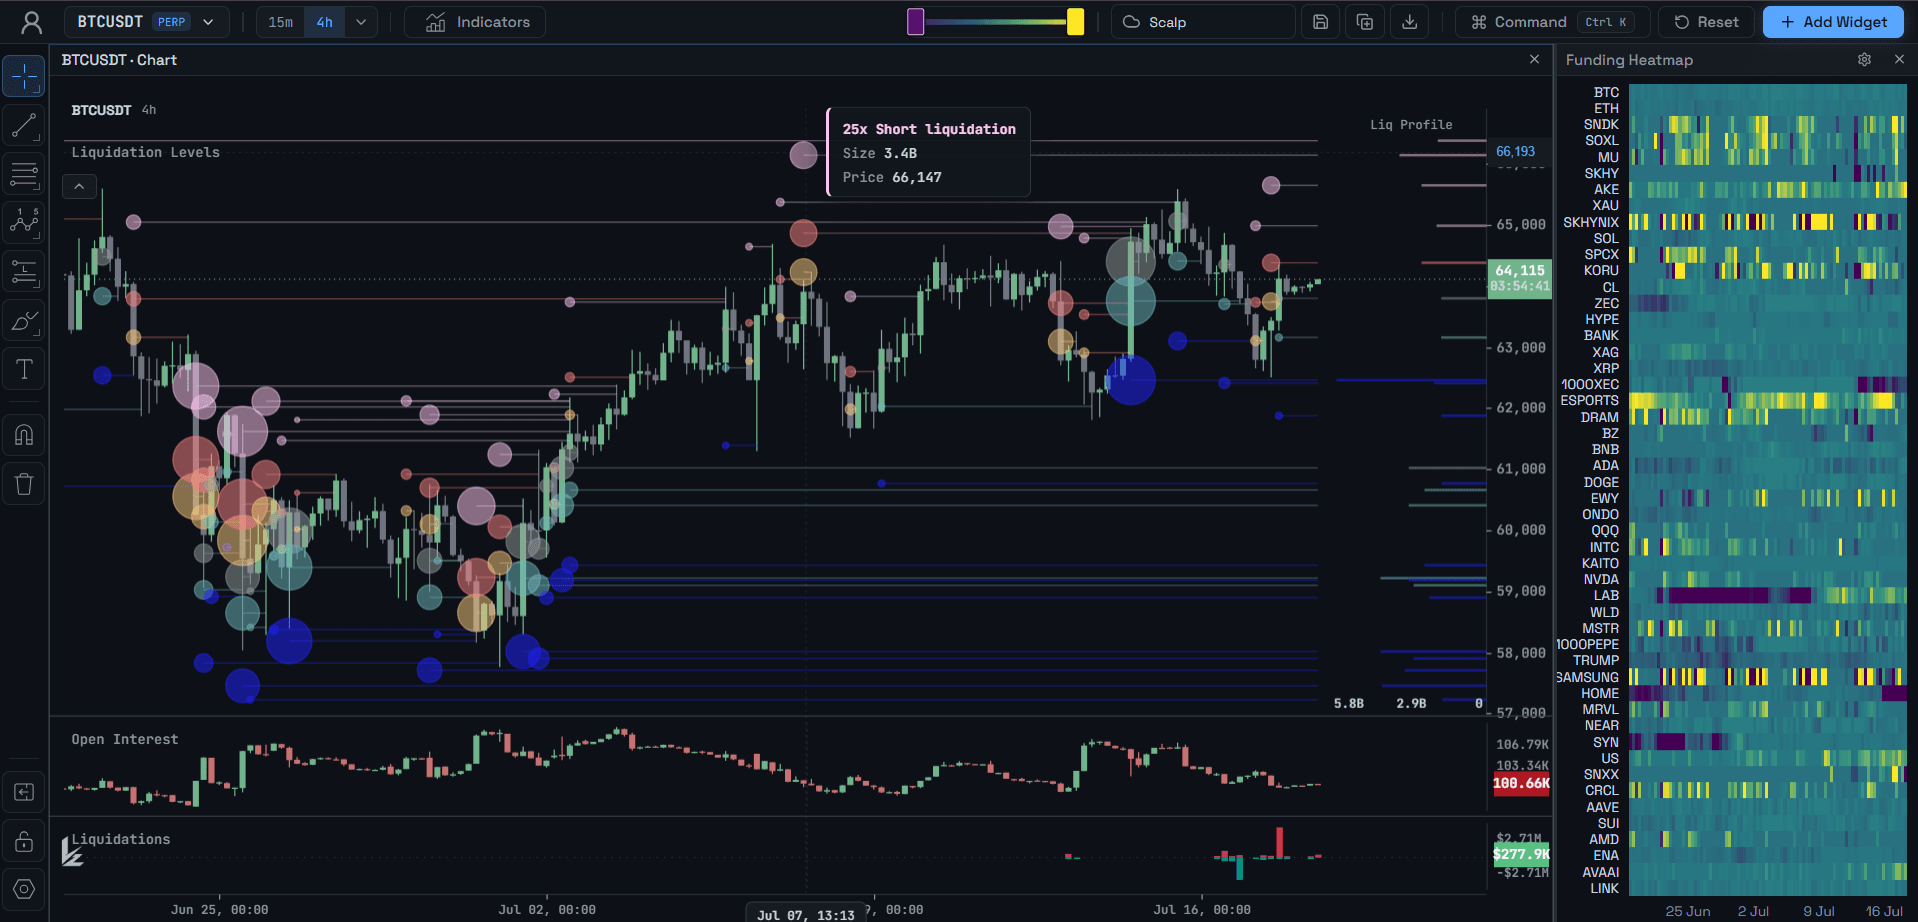Delete drawings with the trash icon
The width and height of the screenshot is (1918, 922).
(24, 484)
